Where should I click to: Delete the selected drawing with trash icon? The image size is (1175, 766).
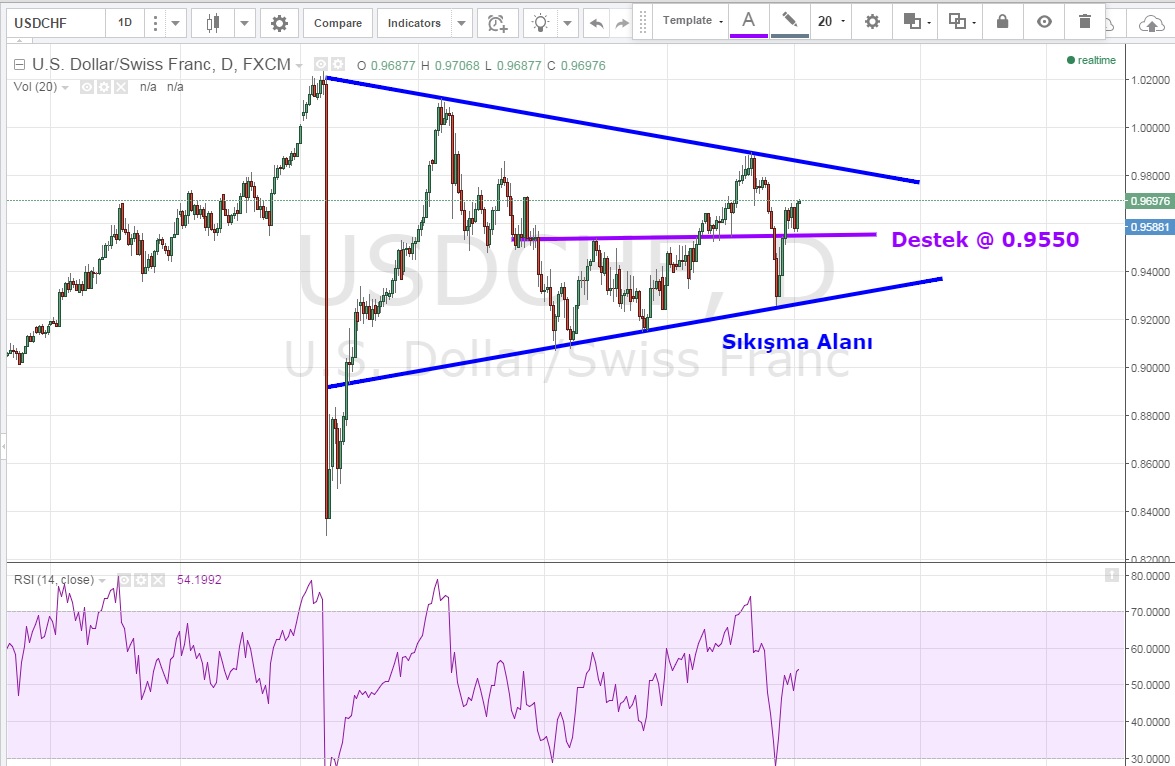pos(1085,21)
